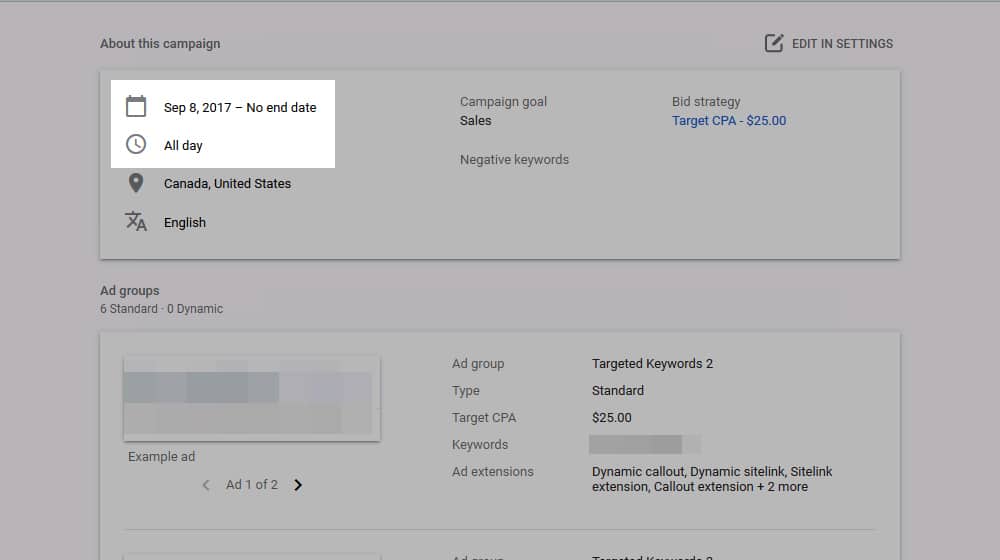Click the blurred Keywords value

tap(645, 444)
